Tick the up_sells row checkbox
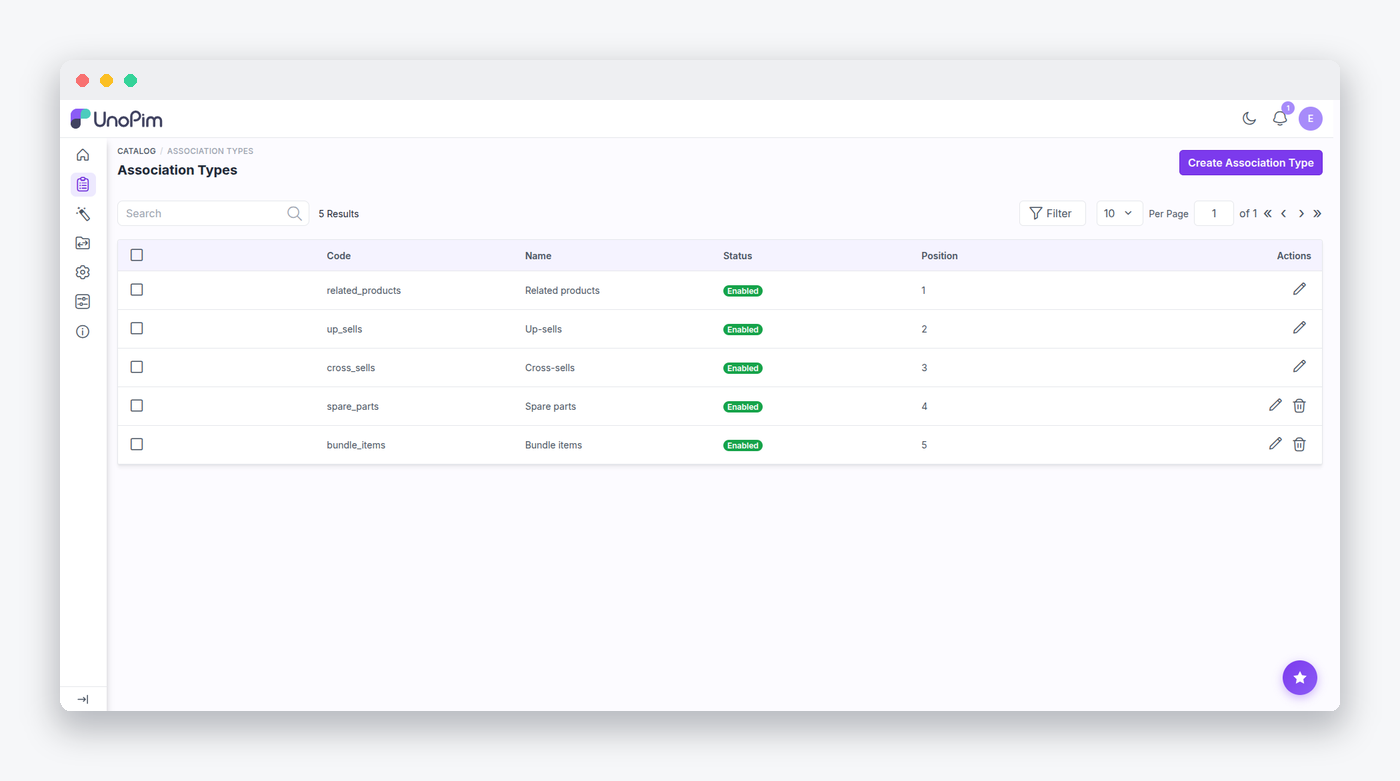The height and width of the screenshot is (781, 1400). [137, 328]
